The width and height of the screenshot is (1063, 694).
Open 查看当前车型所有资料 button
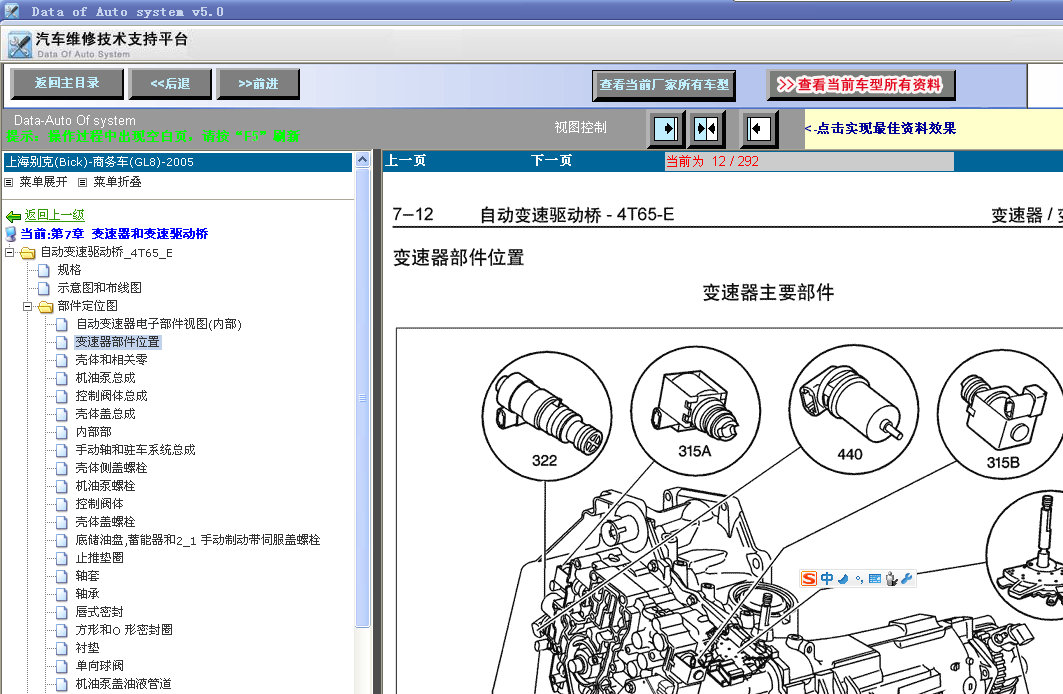pos(861,85)
